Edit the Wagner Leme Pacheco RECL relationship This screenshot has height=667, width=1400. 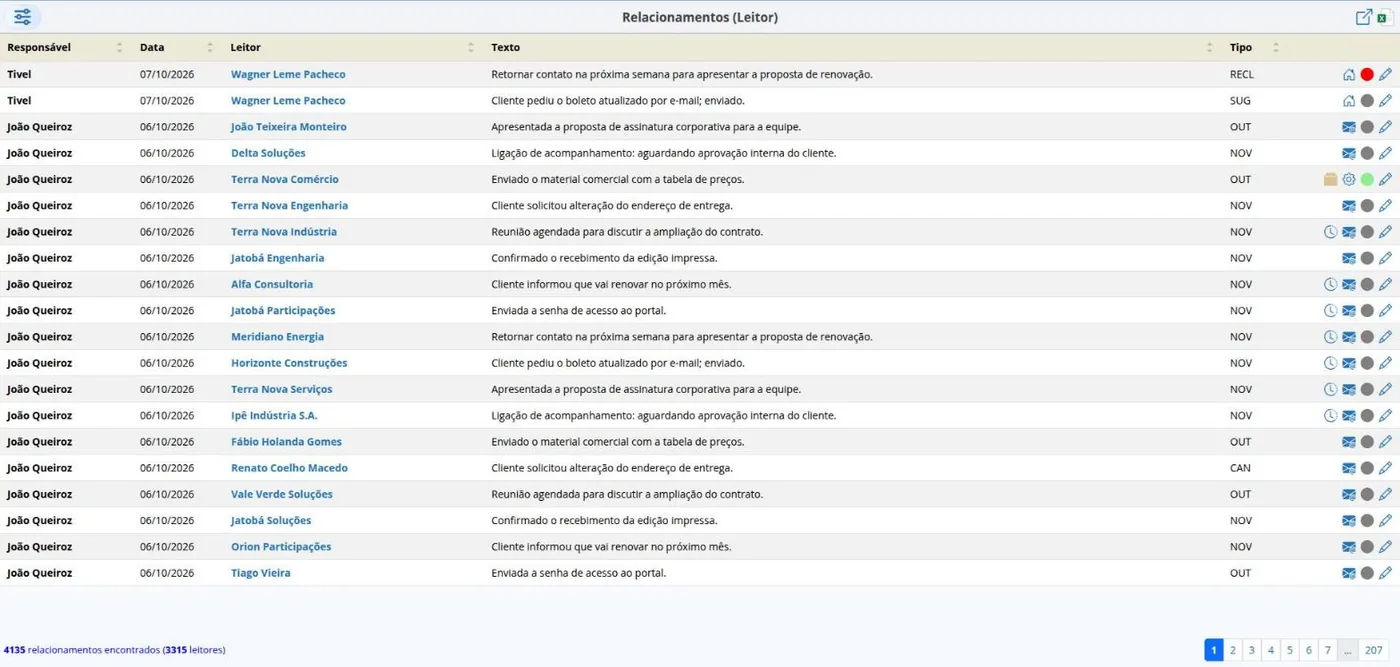1385,74
